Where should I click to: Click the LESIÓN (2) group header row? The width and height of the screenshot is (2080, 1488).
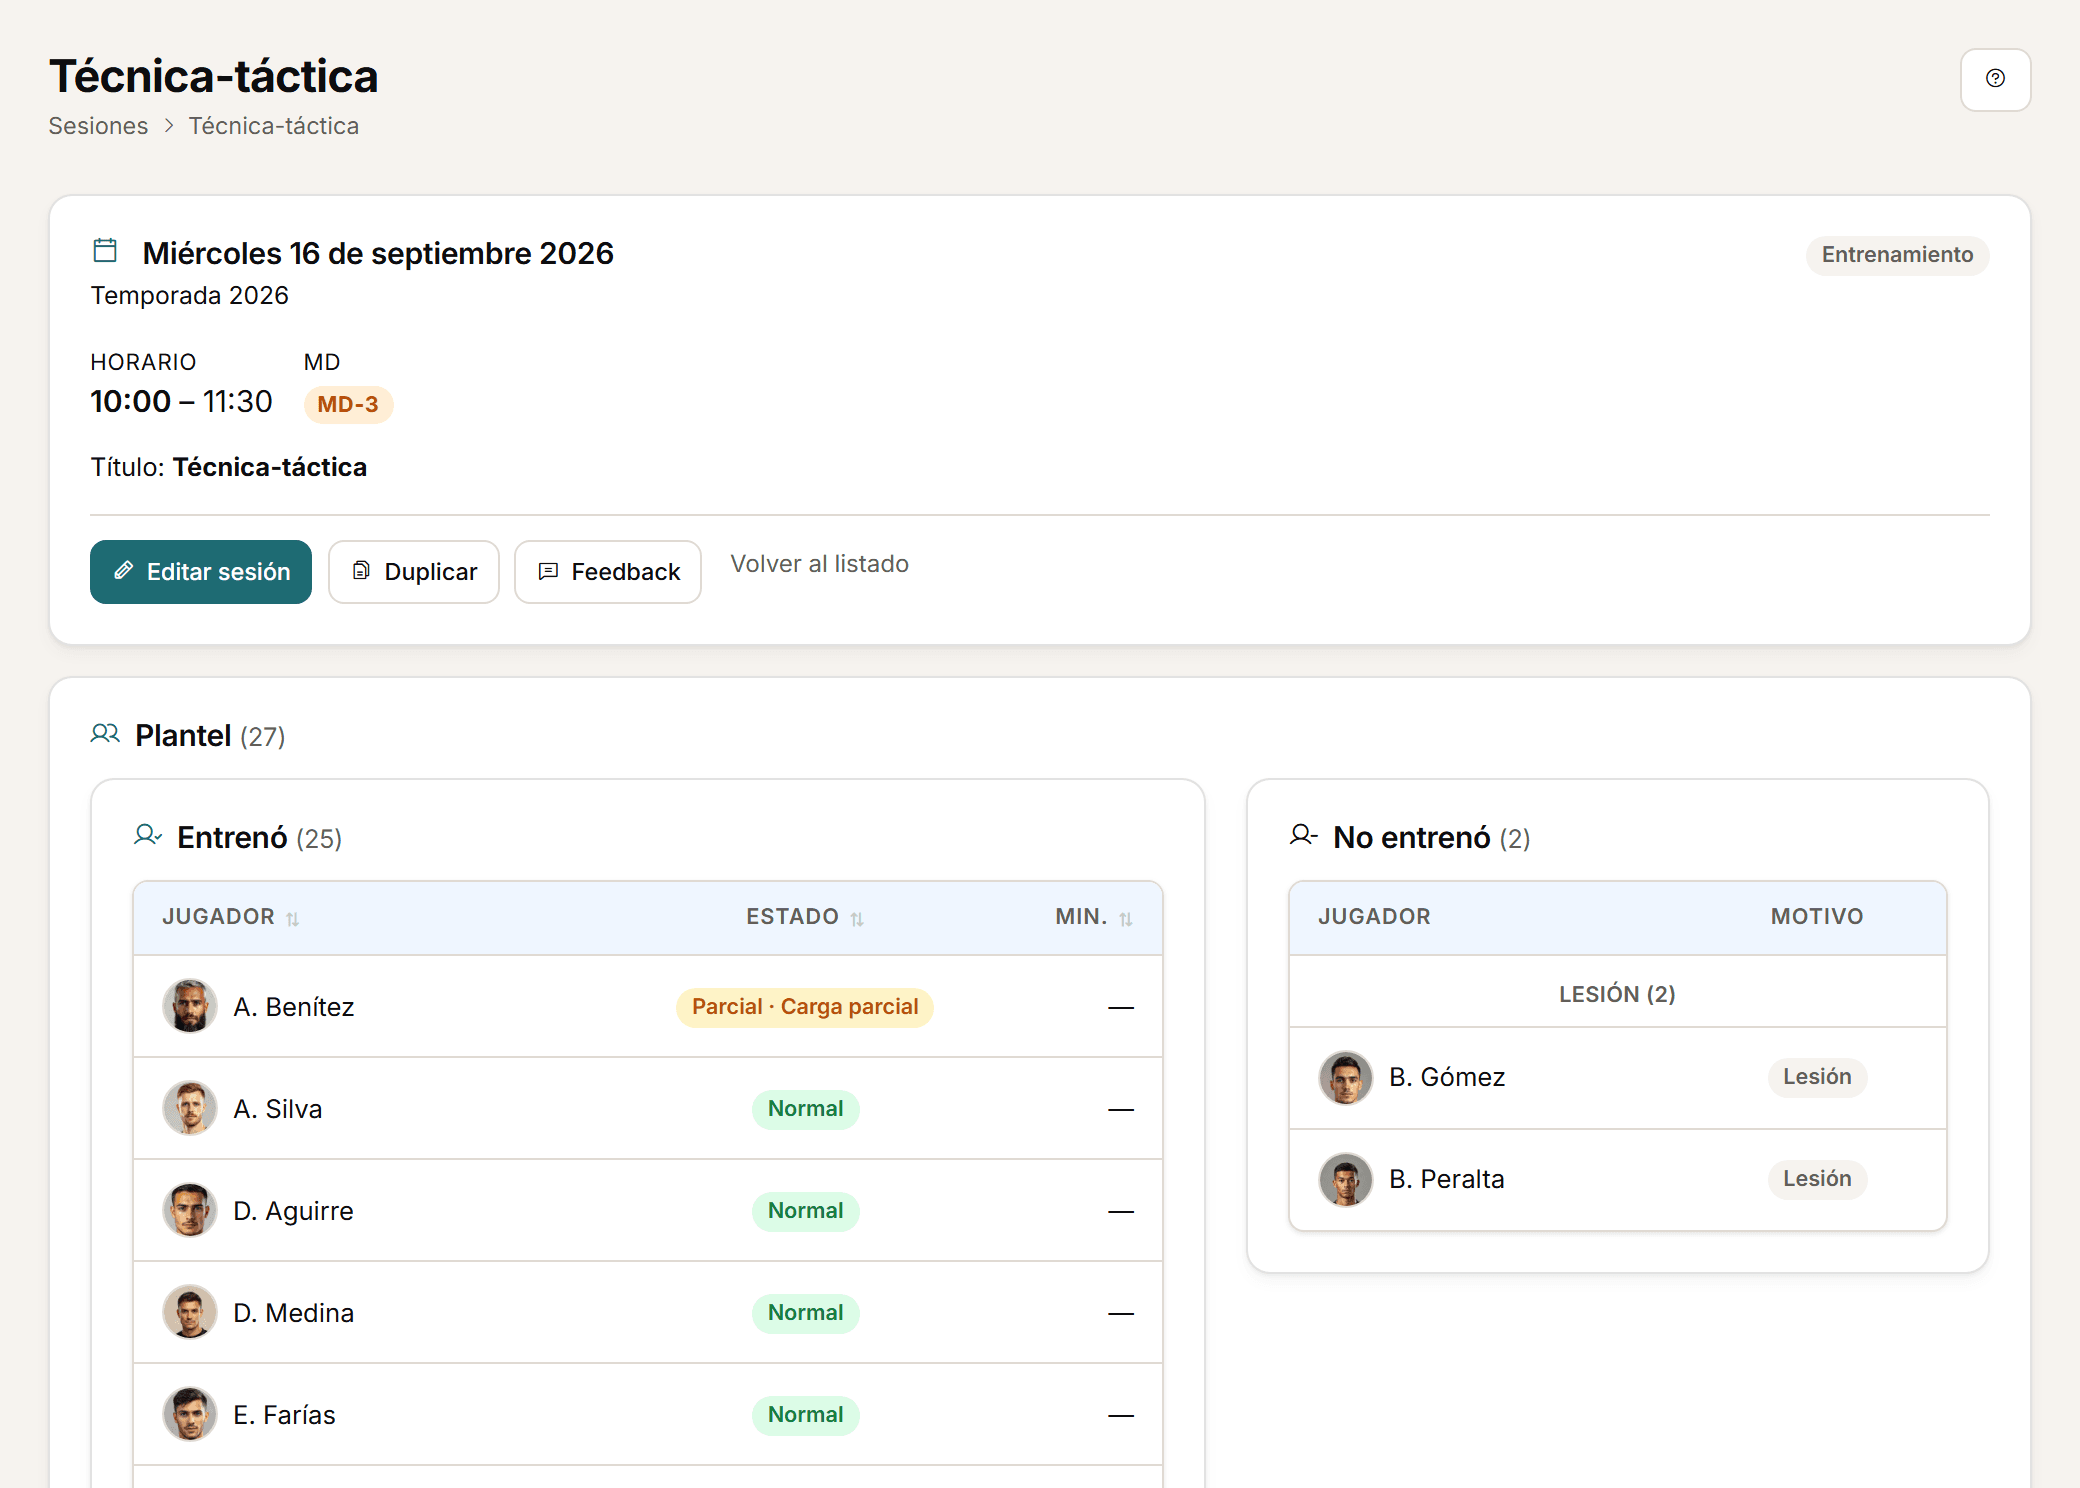coord(1618,993)
